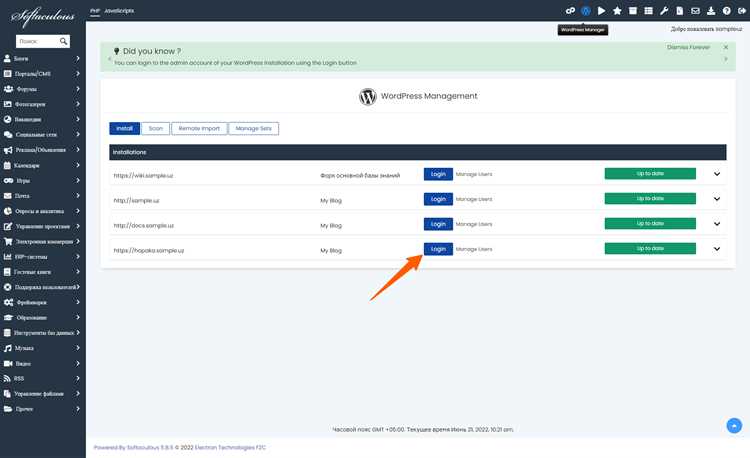Click the Музыка note icon

[x=8, y=348]
